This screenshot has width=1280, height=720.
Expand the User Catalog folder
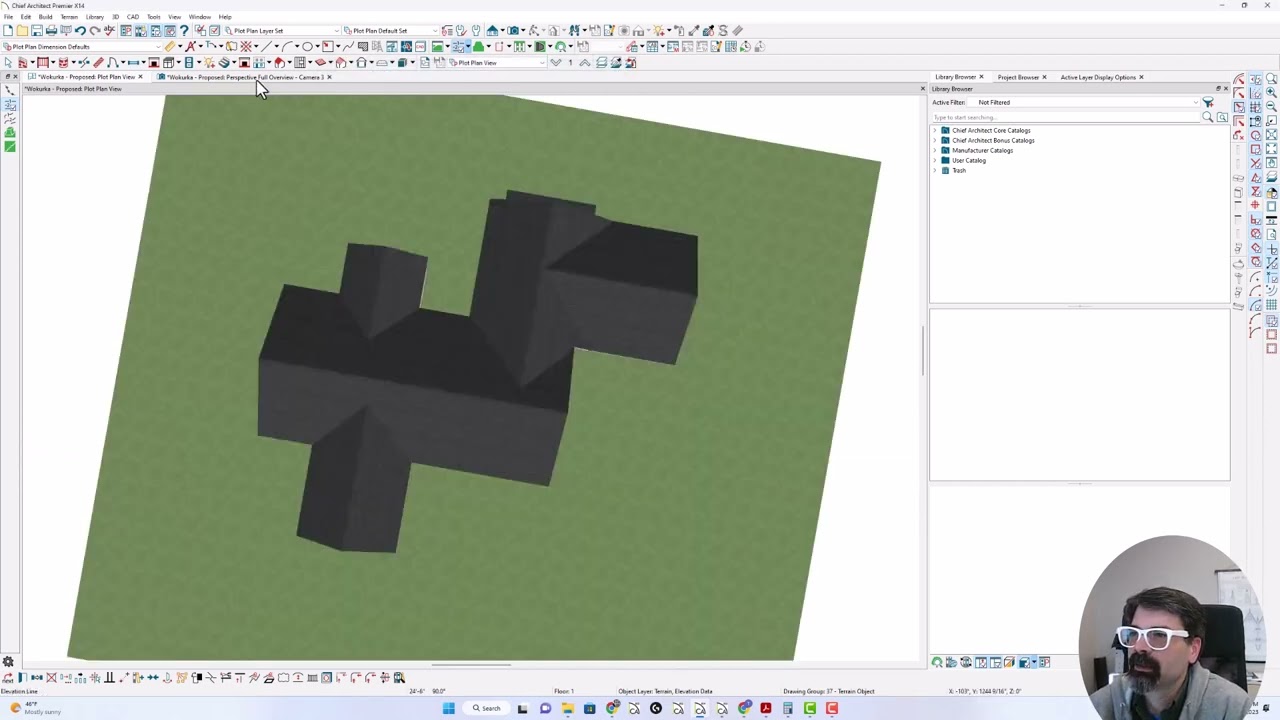[936, 160]
